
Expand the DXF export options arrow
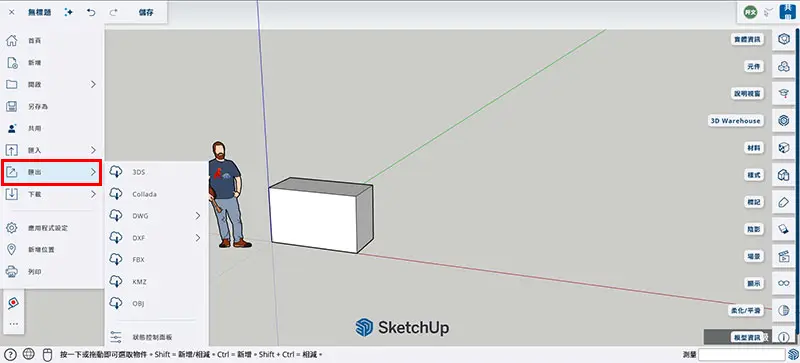(x=197, y=238)
